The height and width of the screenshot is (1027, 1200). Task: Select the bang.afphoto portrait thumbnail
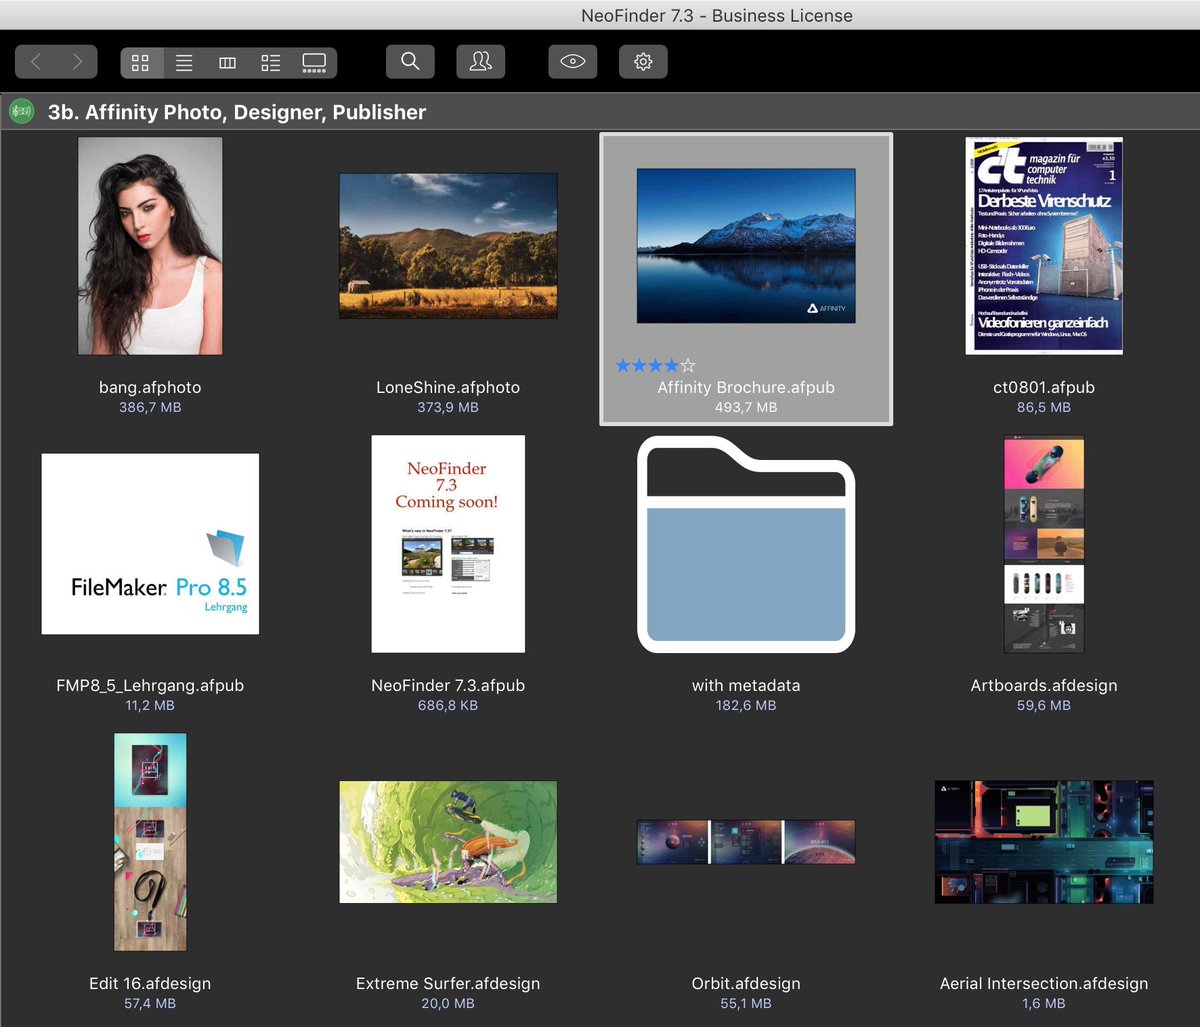150,246
